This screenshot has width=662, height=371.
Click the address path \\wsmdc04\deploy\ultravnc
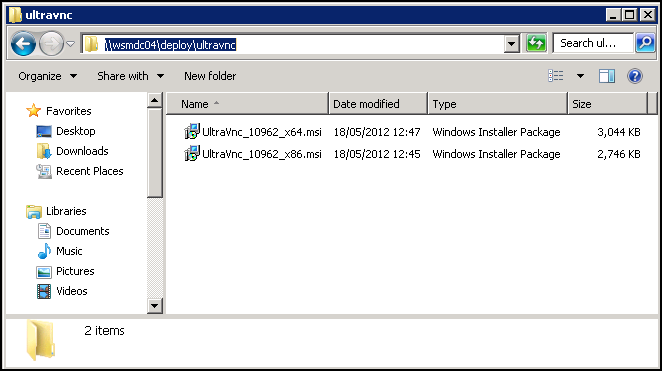point(171,45)
